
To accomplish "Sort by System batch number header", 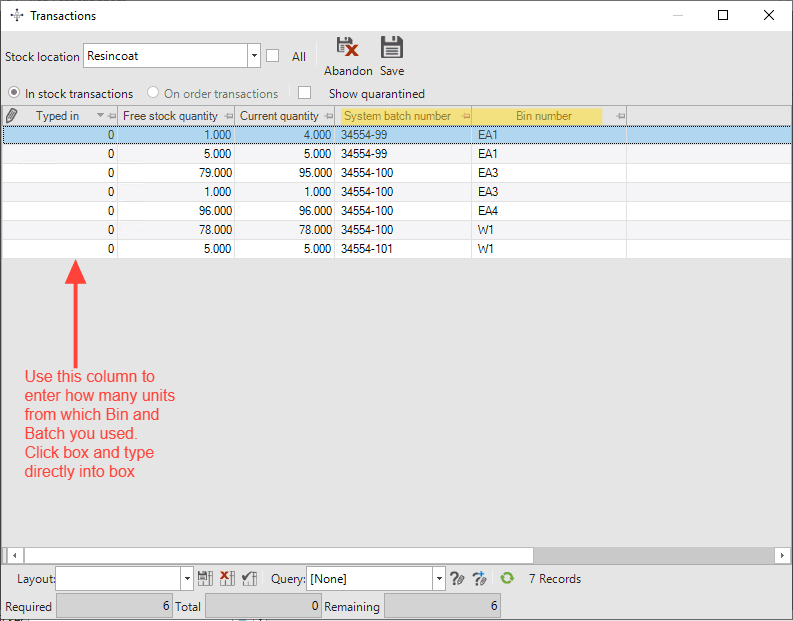I will [398, 116].
